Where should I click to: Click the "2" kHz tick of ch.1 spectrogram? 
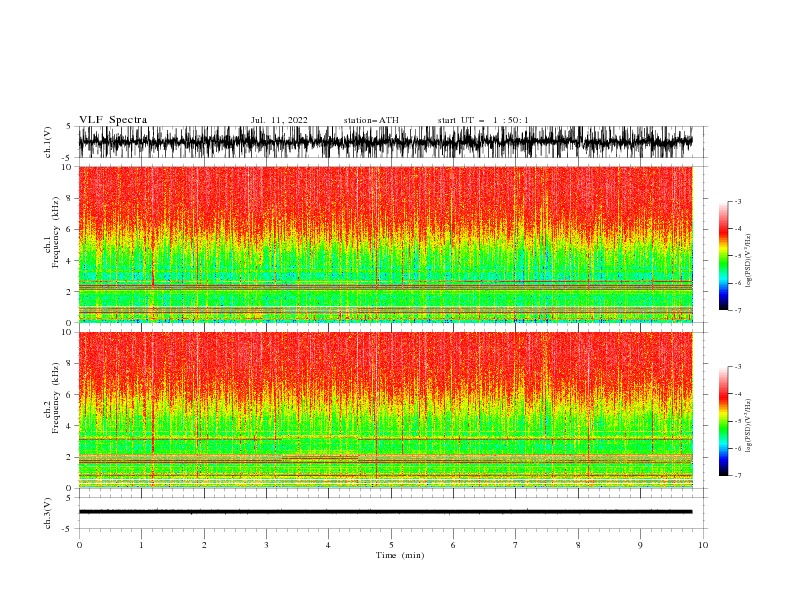click(70, 292)
